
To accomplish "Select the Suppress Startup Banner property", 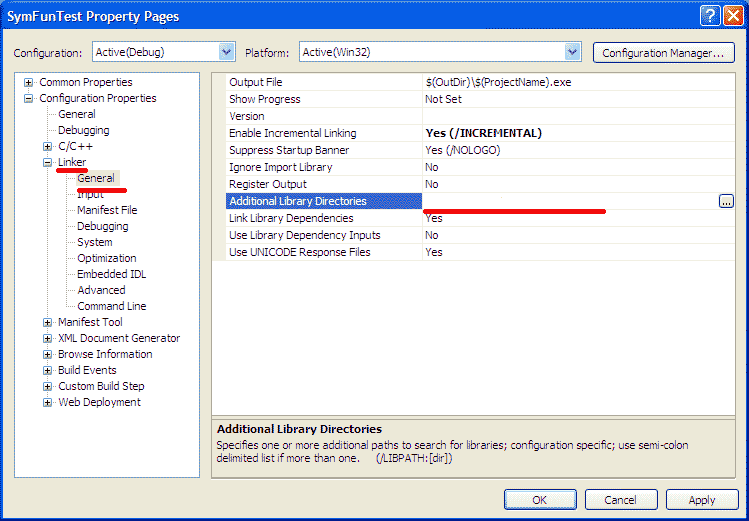I will [x=323, y=150].
